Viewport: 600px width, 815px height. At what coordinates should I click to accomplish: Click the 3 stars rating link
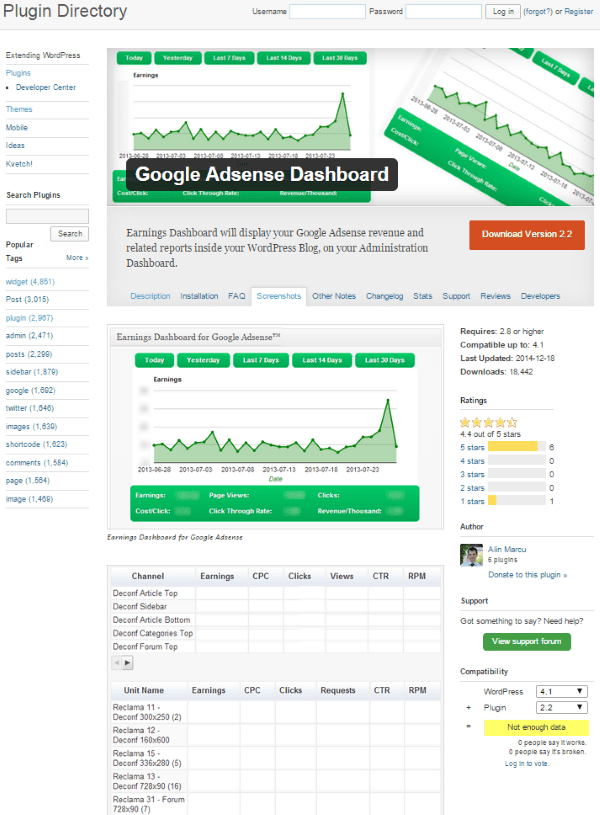(472, 475)
